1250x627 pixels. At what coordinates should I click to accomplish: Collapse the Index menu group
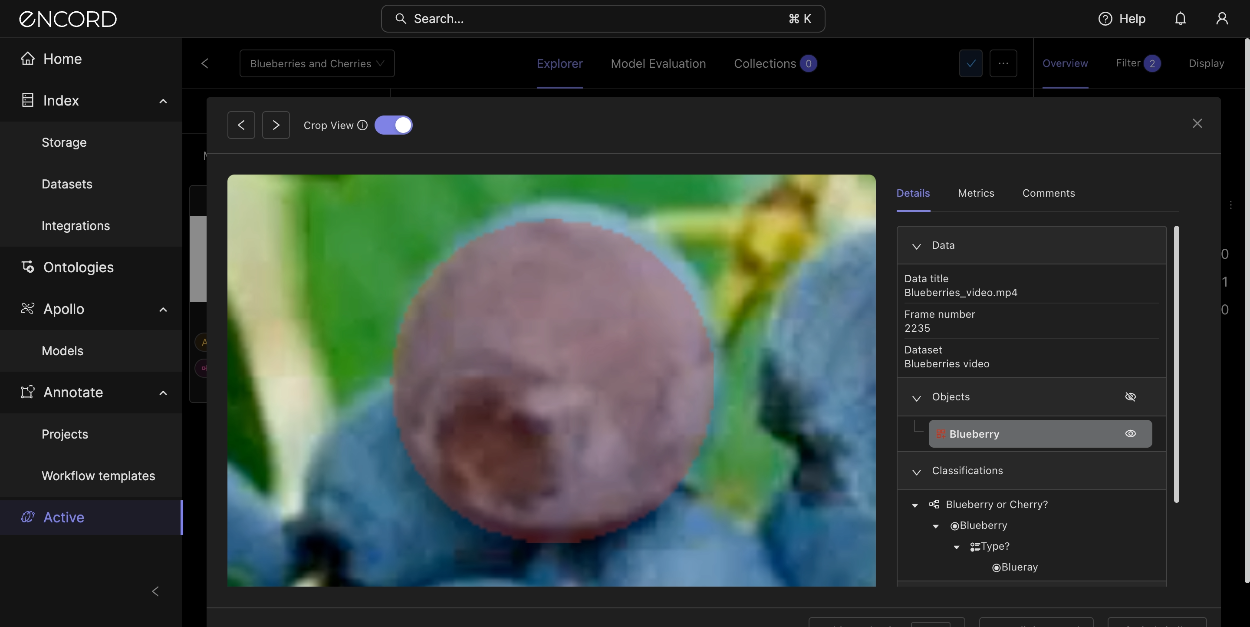pos(163,101)
